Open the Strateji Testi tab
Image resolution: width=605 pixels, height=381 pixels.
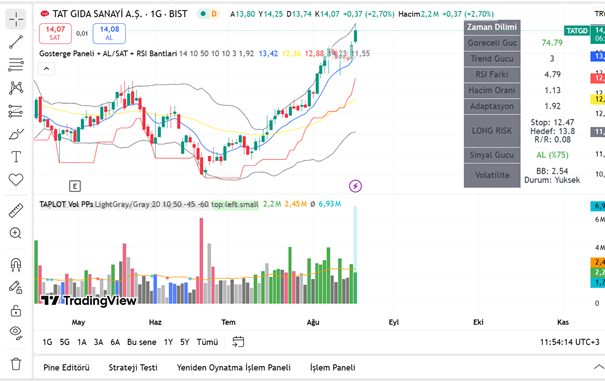tap(133, 367)
